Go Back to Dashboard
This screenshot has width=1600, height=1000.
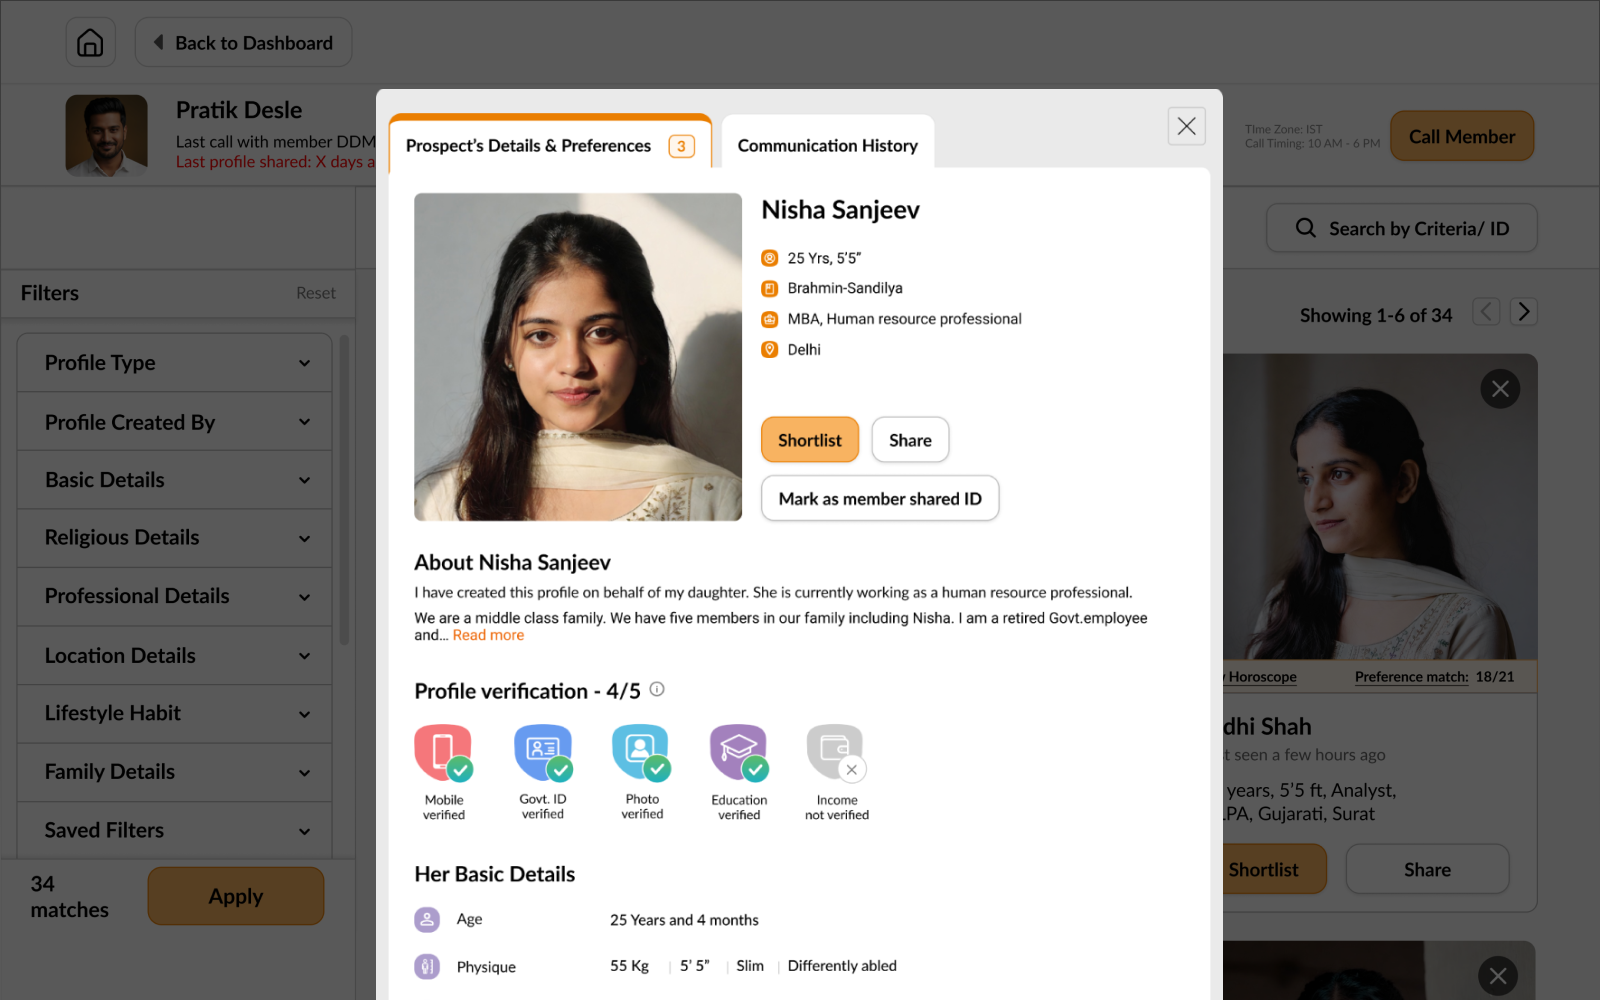coord(243,43)
